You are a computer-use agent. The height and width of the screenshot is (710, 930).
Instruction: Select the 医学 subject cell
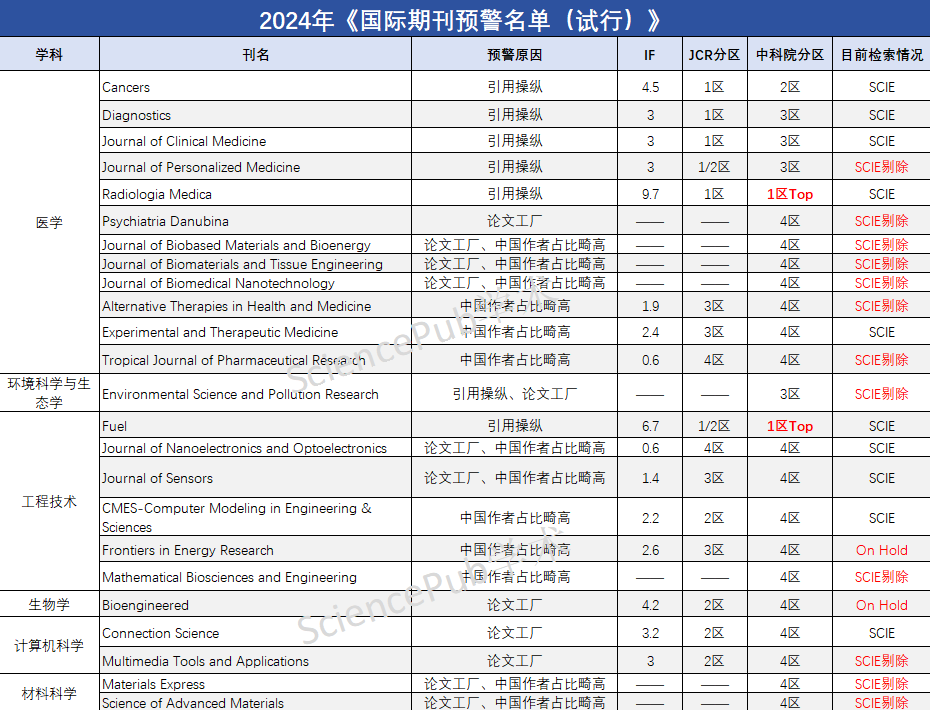point(49,222)
